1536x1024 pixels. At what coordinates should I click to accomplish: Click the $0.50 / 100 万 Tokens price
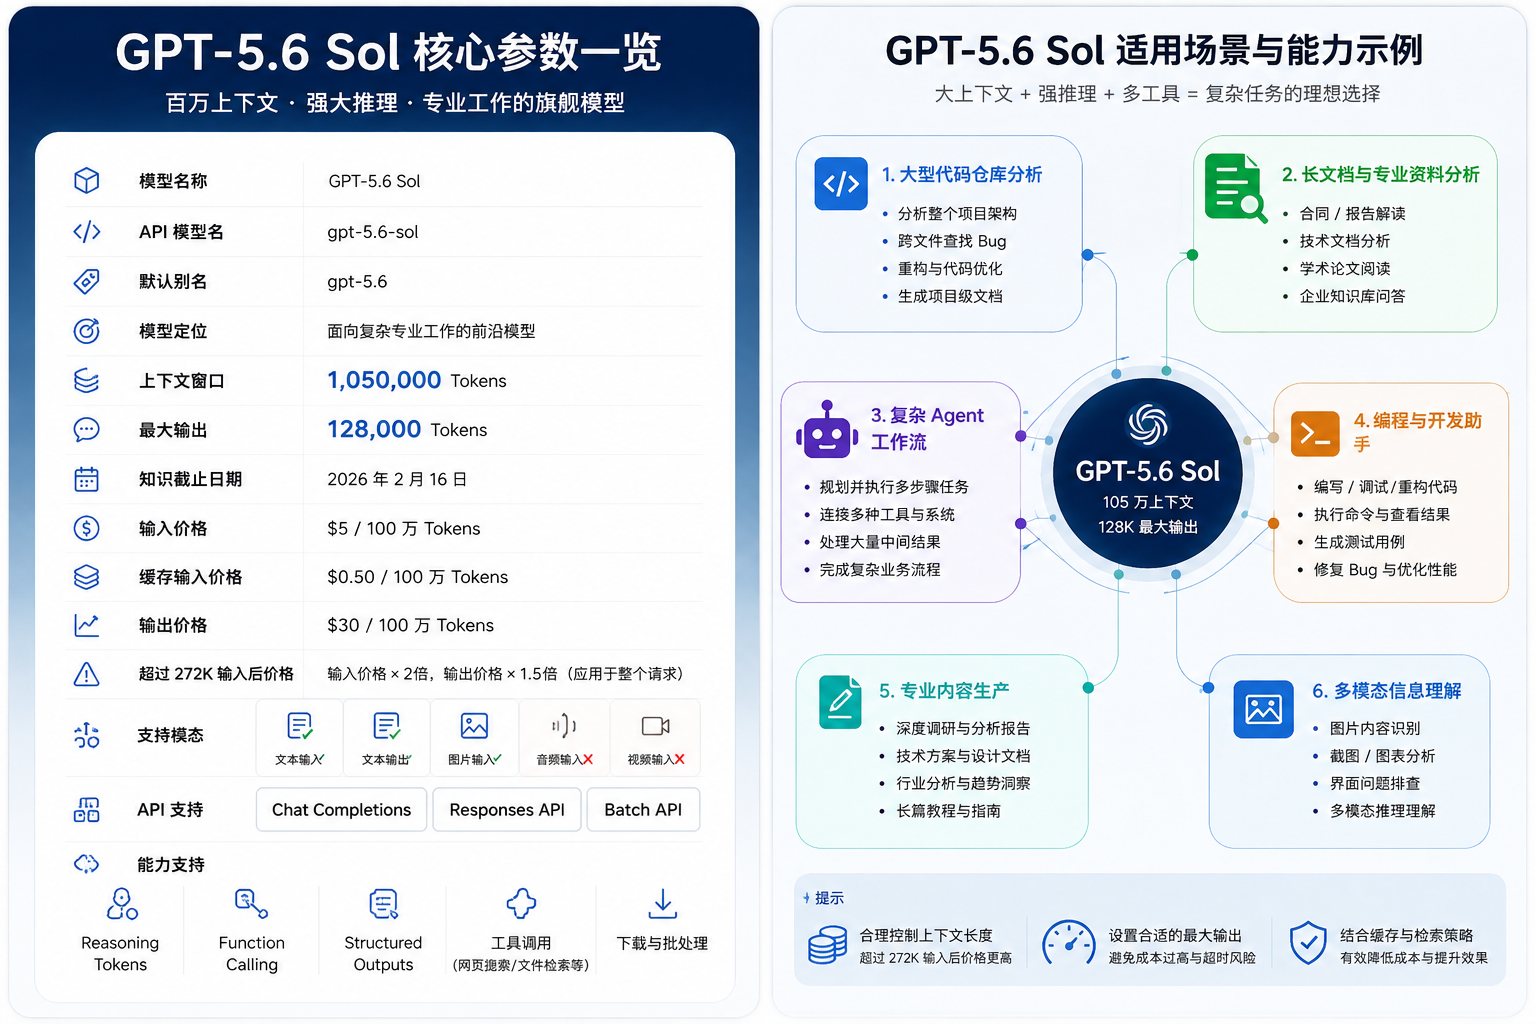click(418, 577)
